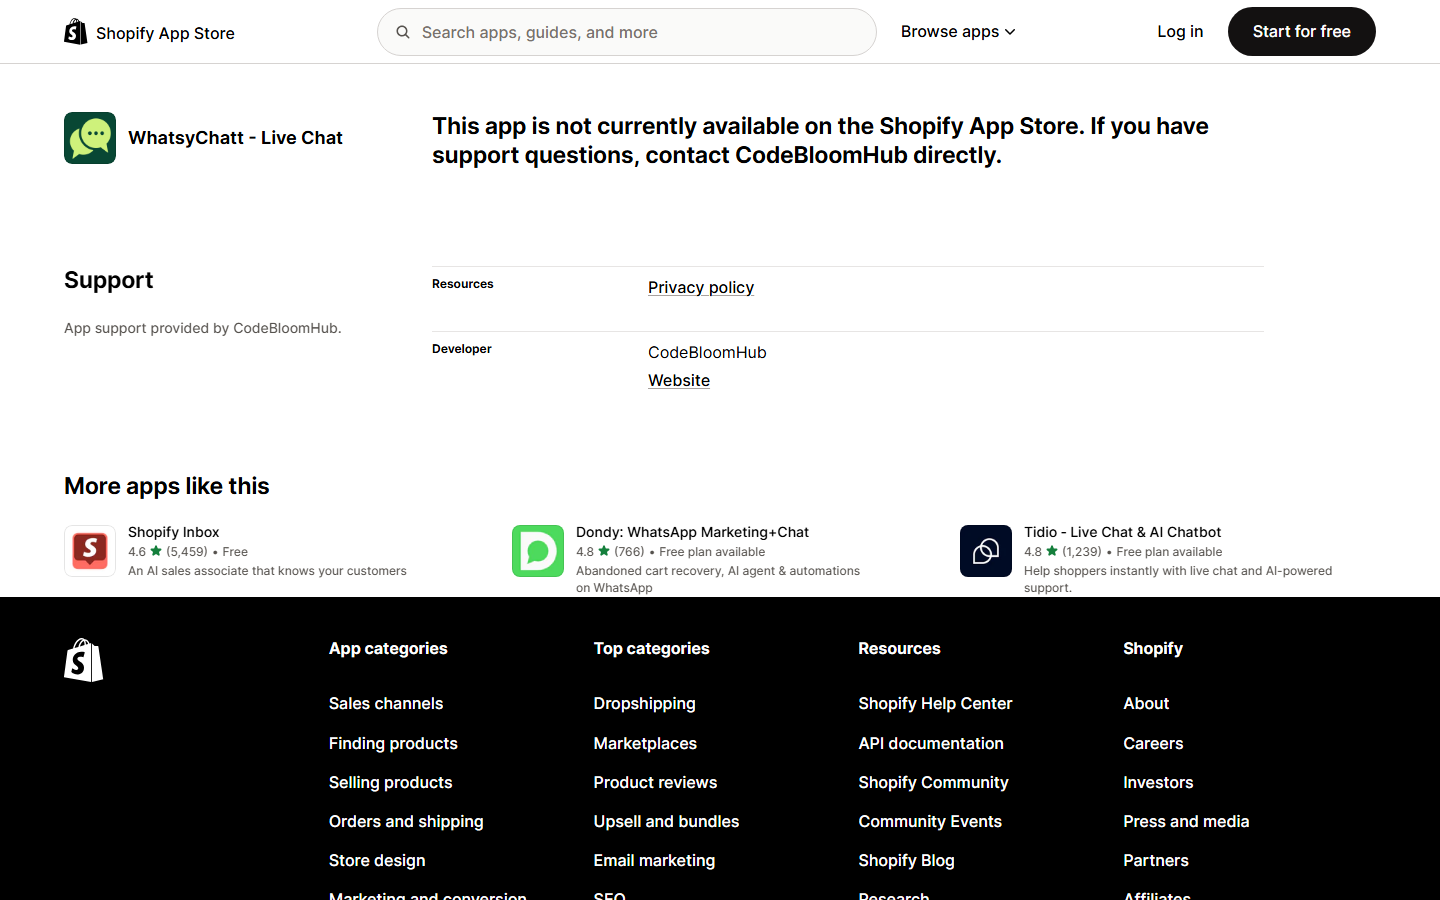The image size is (1440, 900).
Task: Click the Log in link
Action: tap(1180, 32)
